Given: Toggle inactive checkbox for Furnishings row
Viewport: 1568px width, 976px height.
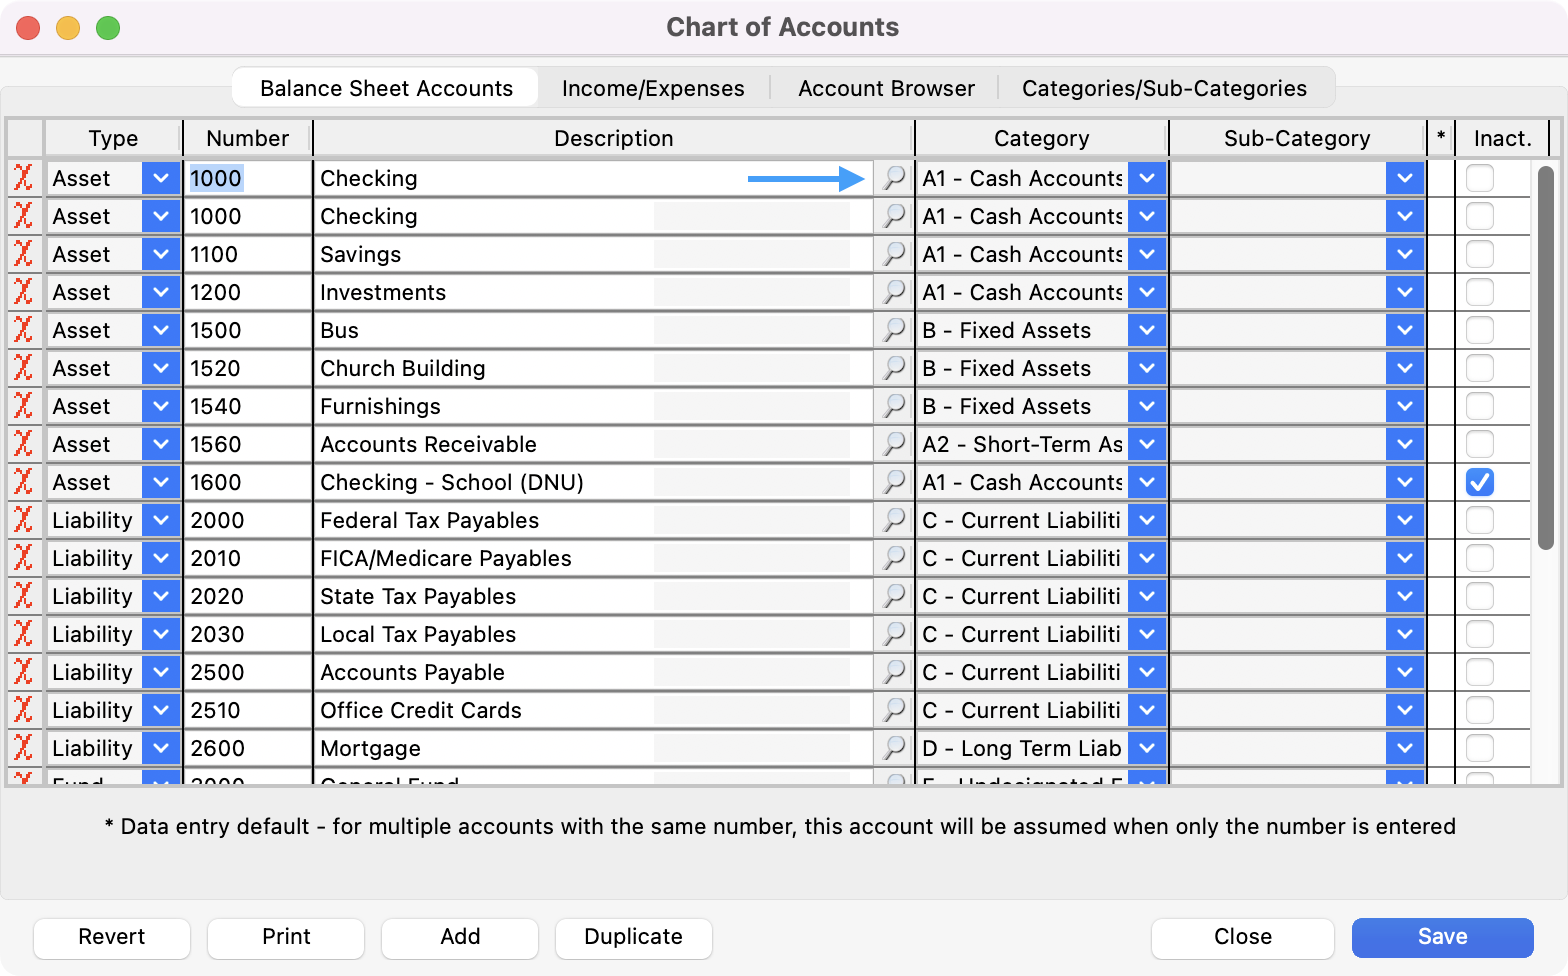Looking at the screenshot, I should [x=1479, y=406].
